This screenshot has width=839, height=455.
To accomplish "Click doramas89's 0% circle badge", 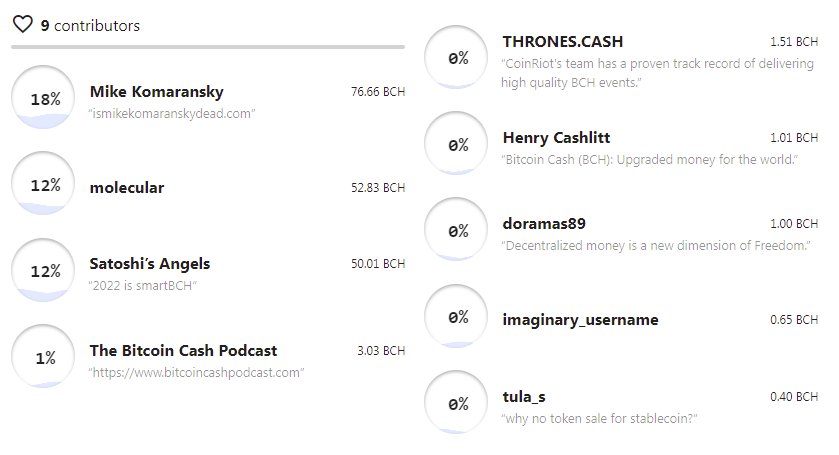I will (x=456, y=230).
